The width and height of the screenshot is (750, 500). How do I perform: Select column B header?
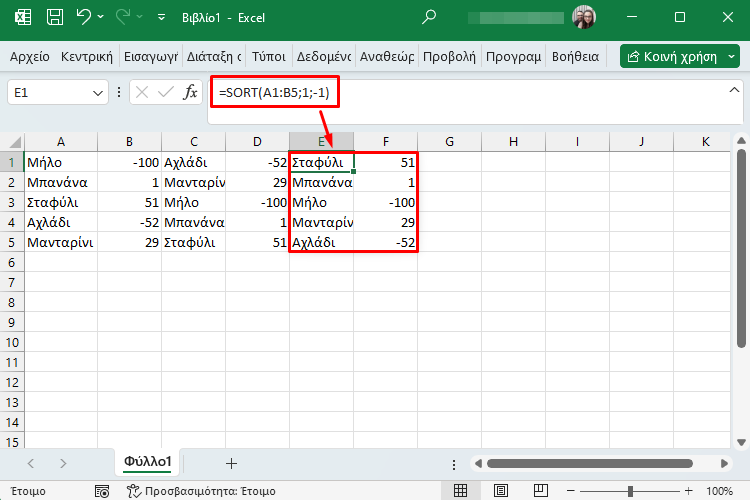(129, 142)
